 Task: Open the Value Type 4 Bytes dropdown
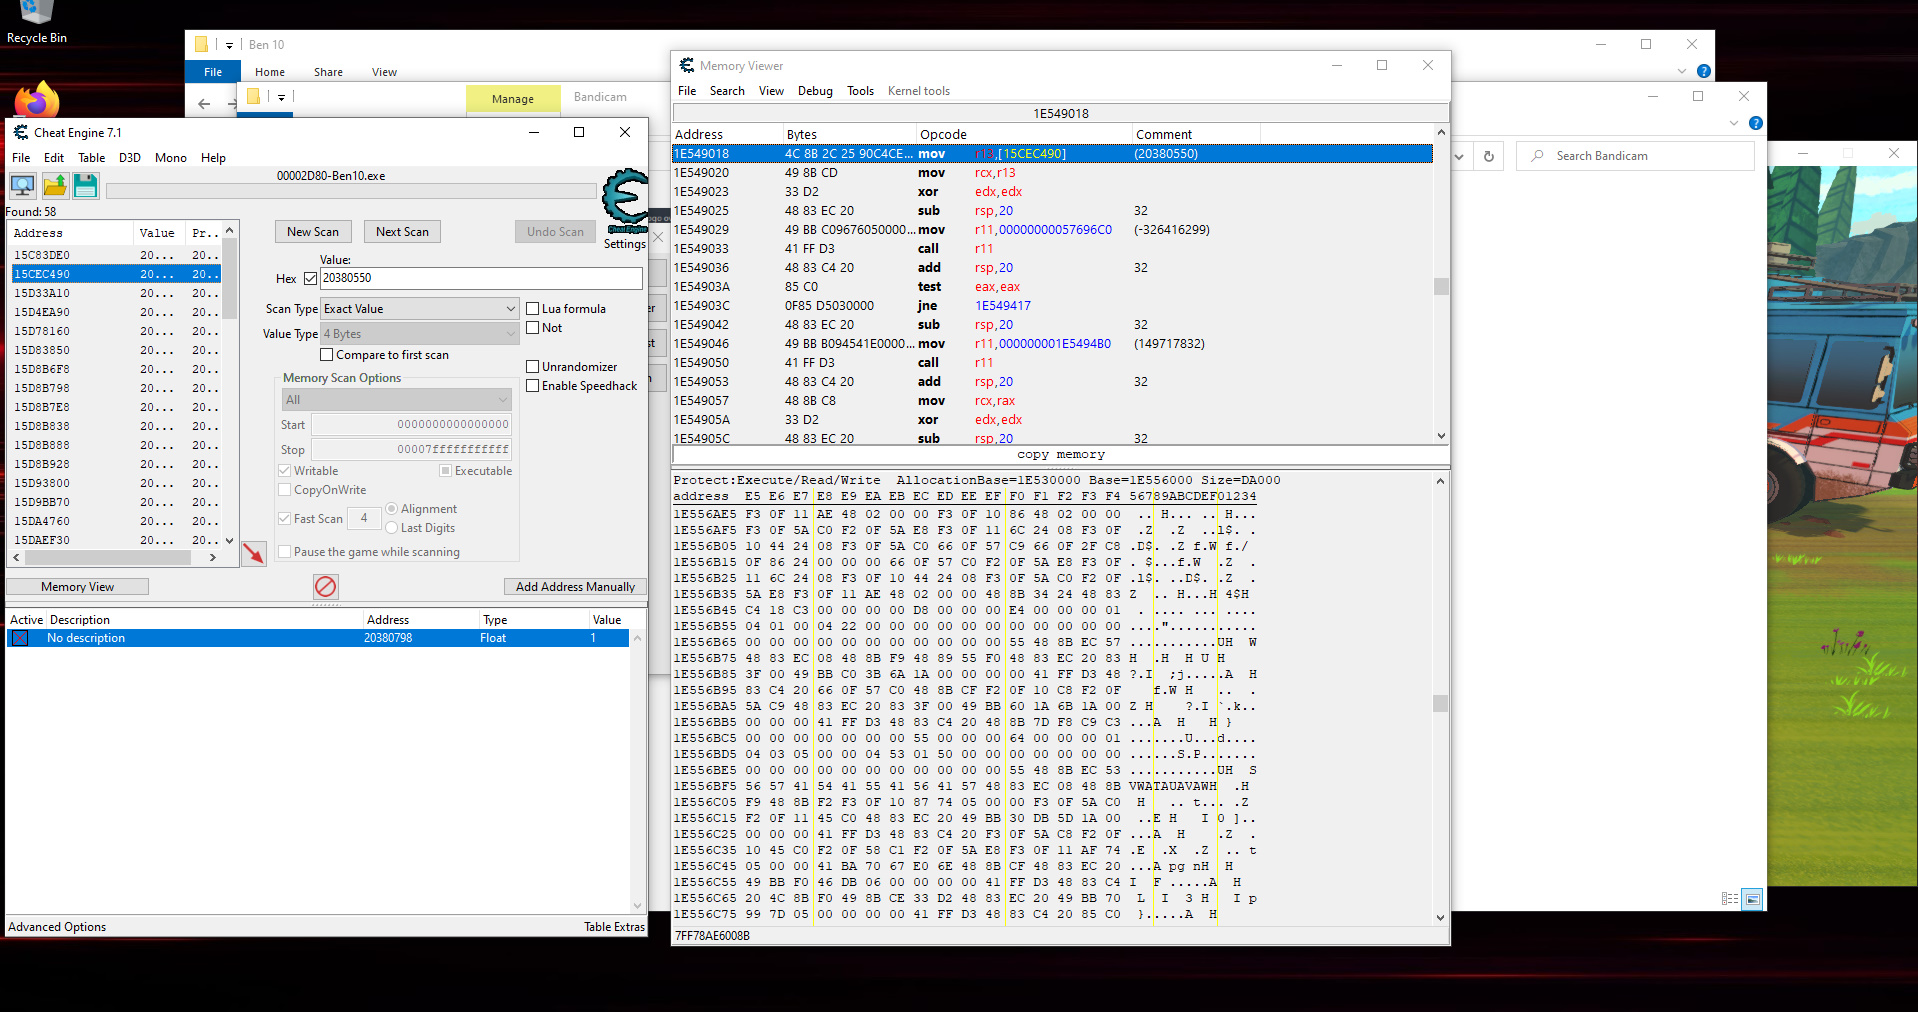coord(419,334)
